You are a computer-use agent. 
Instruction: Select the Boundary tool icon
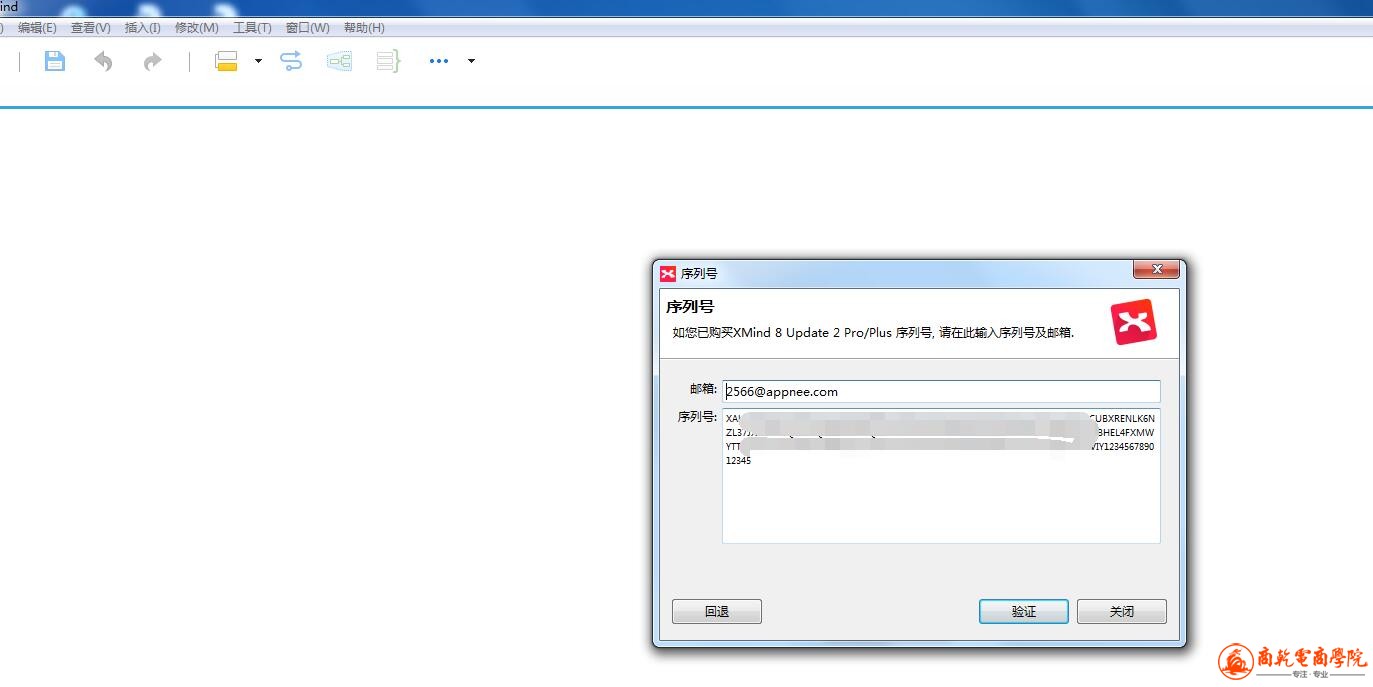(339, 62)
